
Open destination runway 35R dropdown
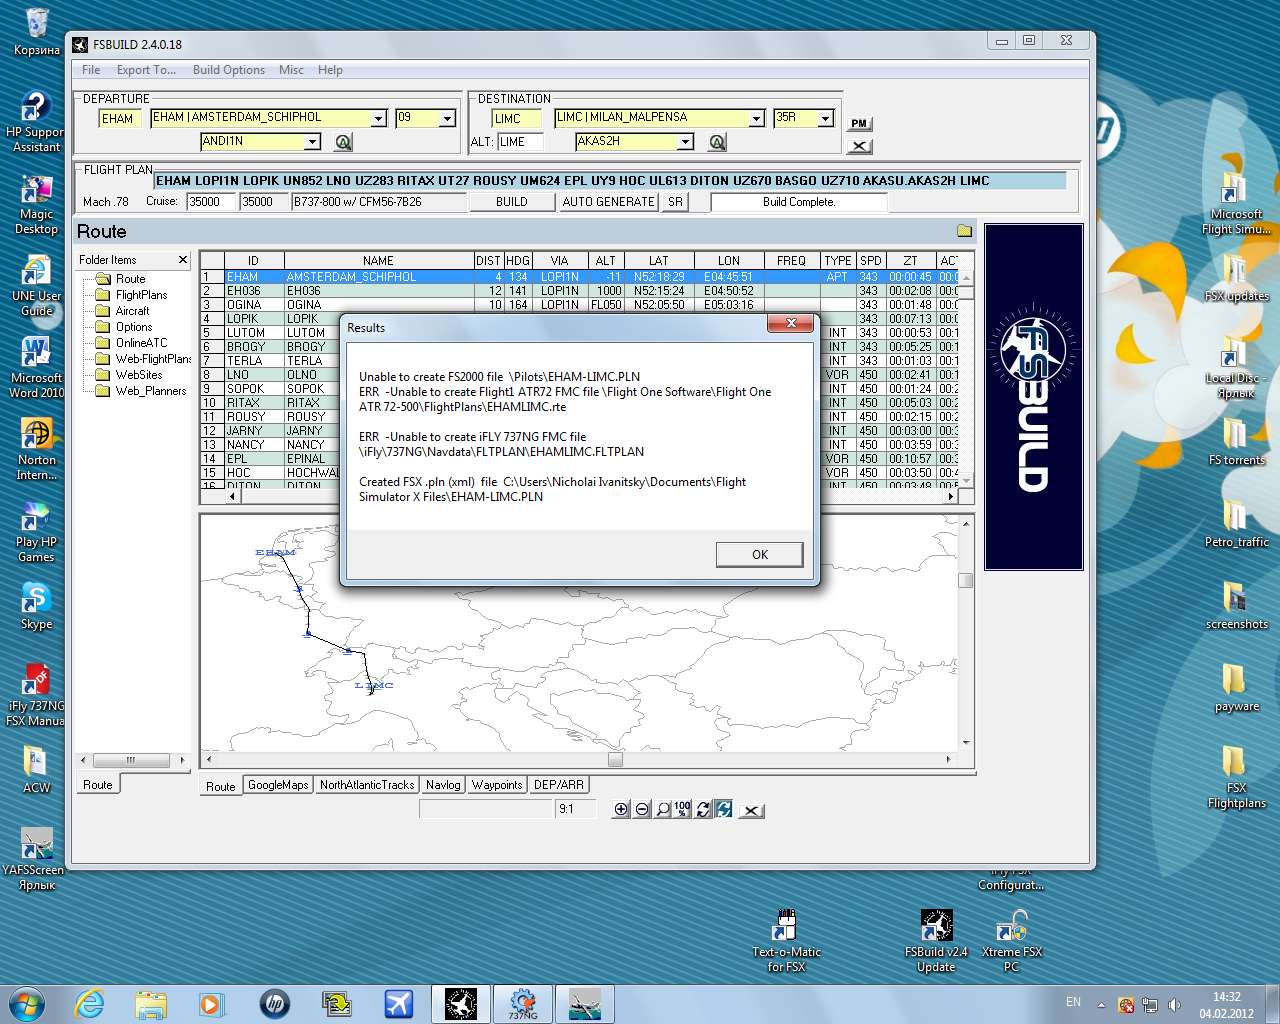pyautogui.click(x=825, y=118)
